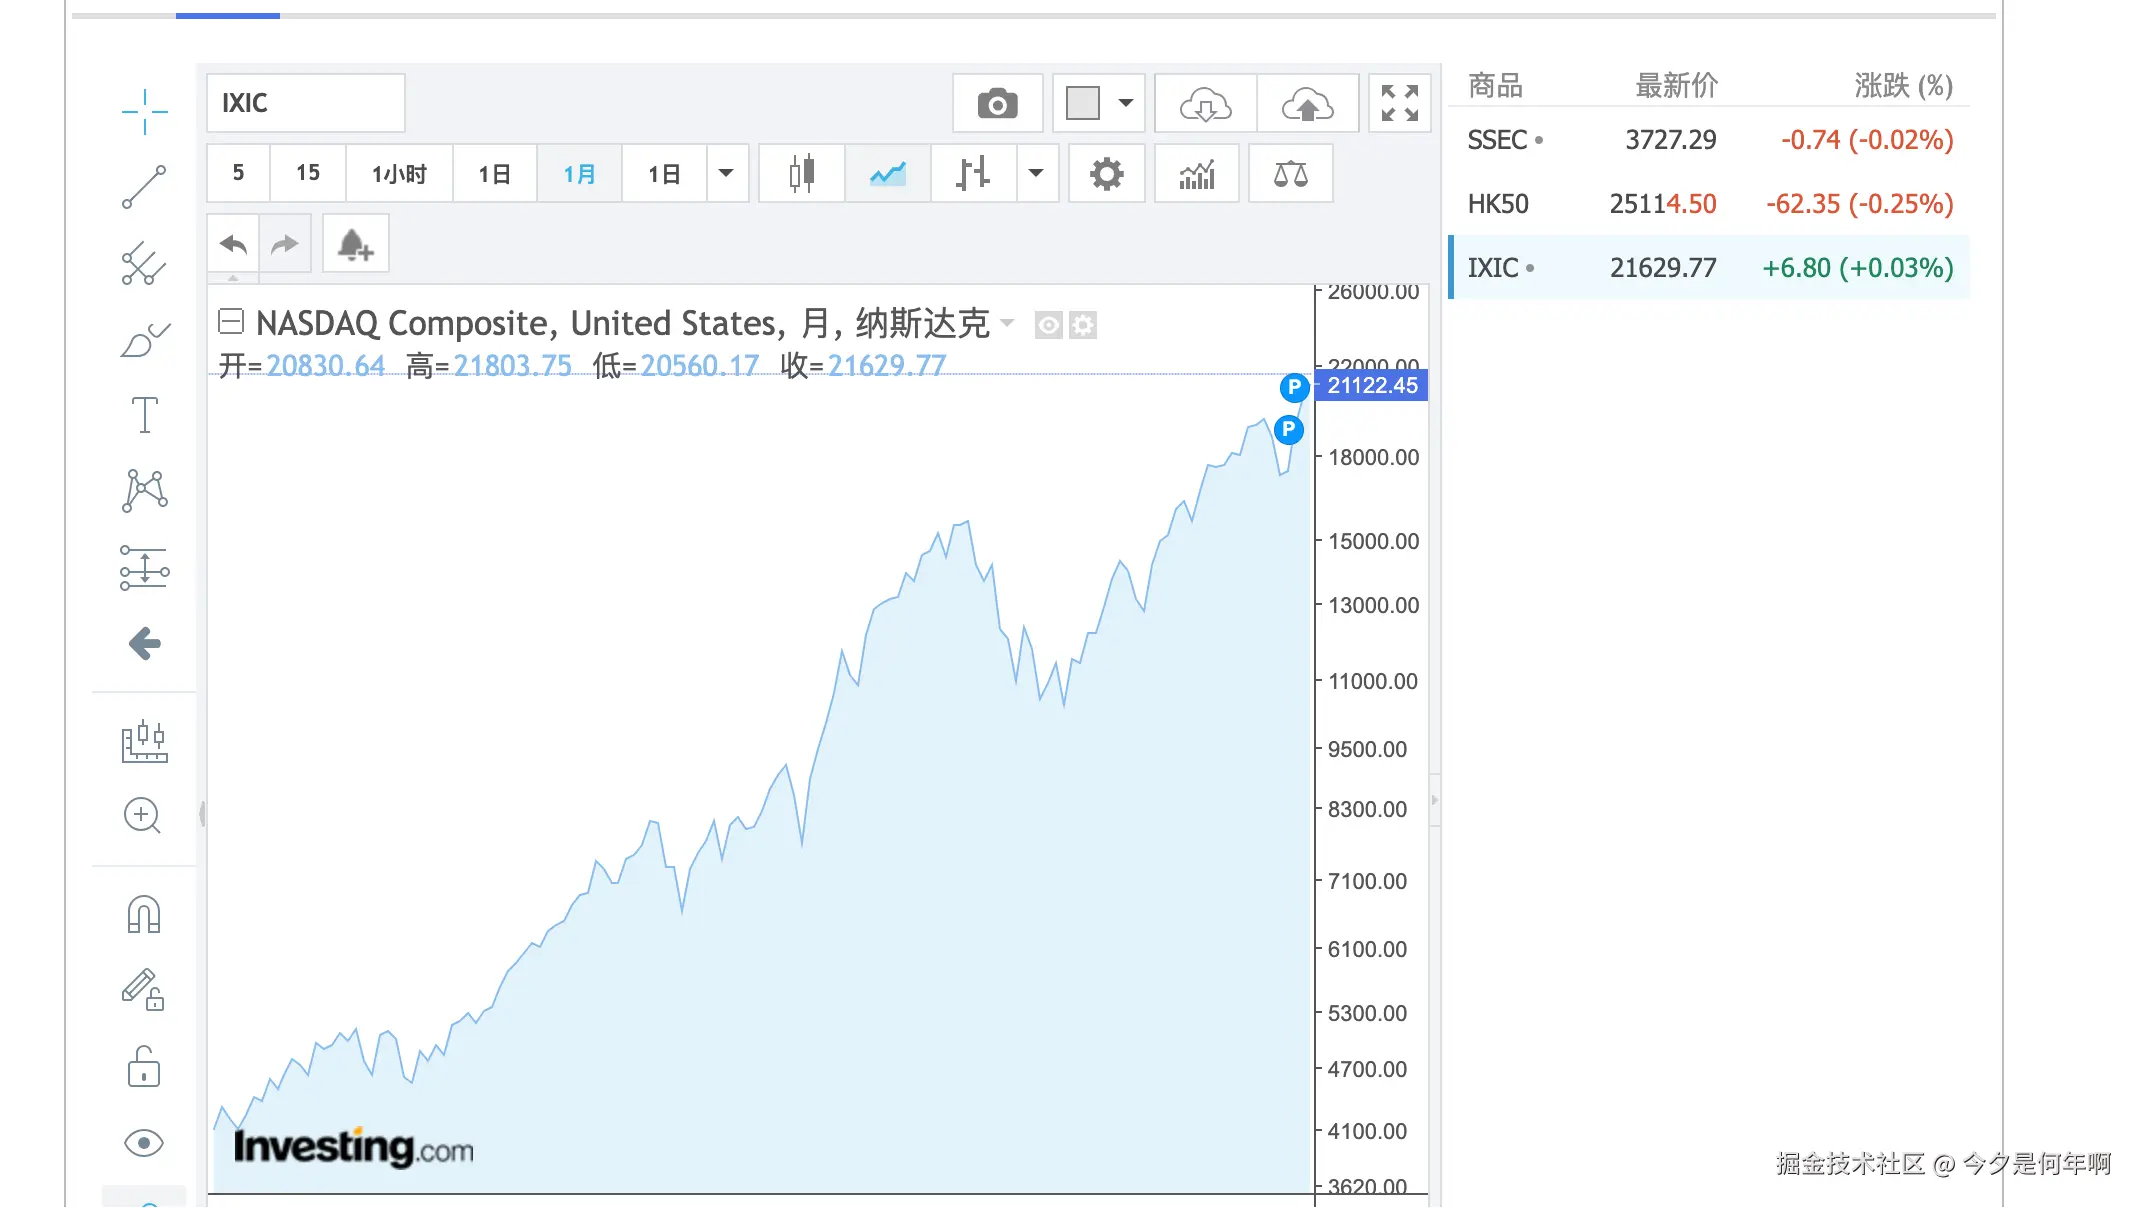Switch to 5 minute interval

click(x=238, y=173)
